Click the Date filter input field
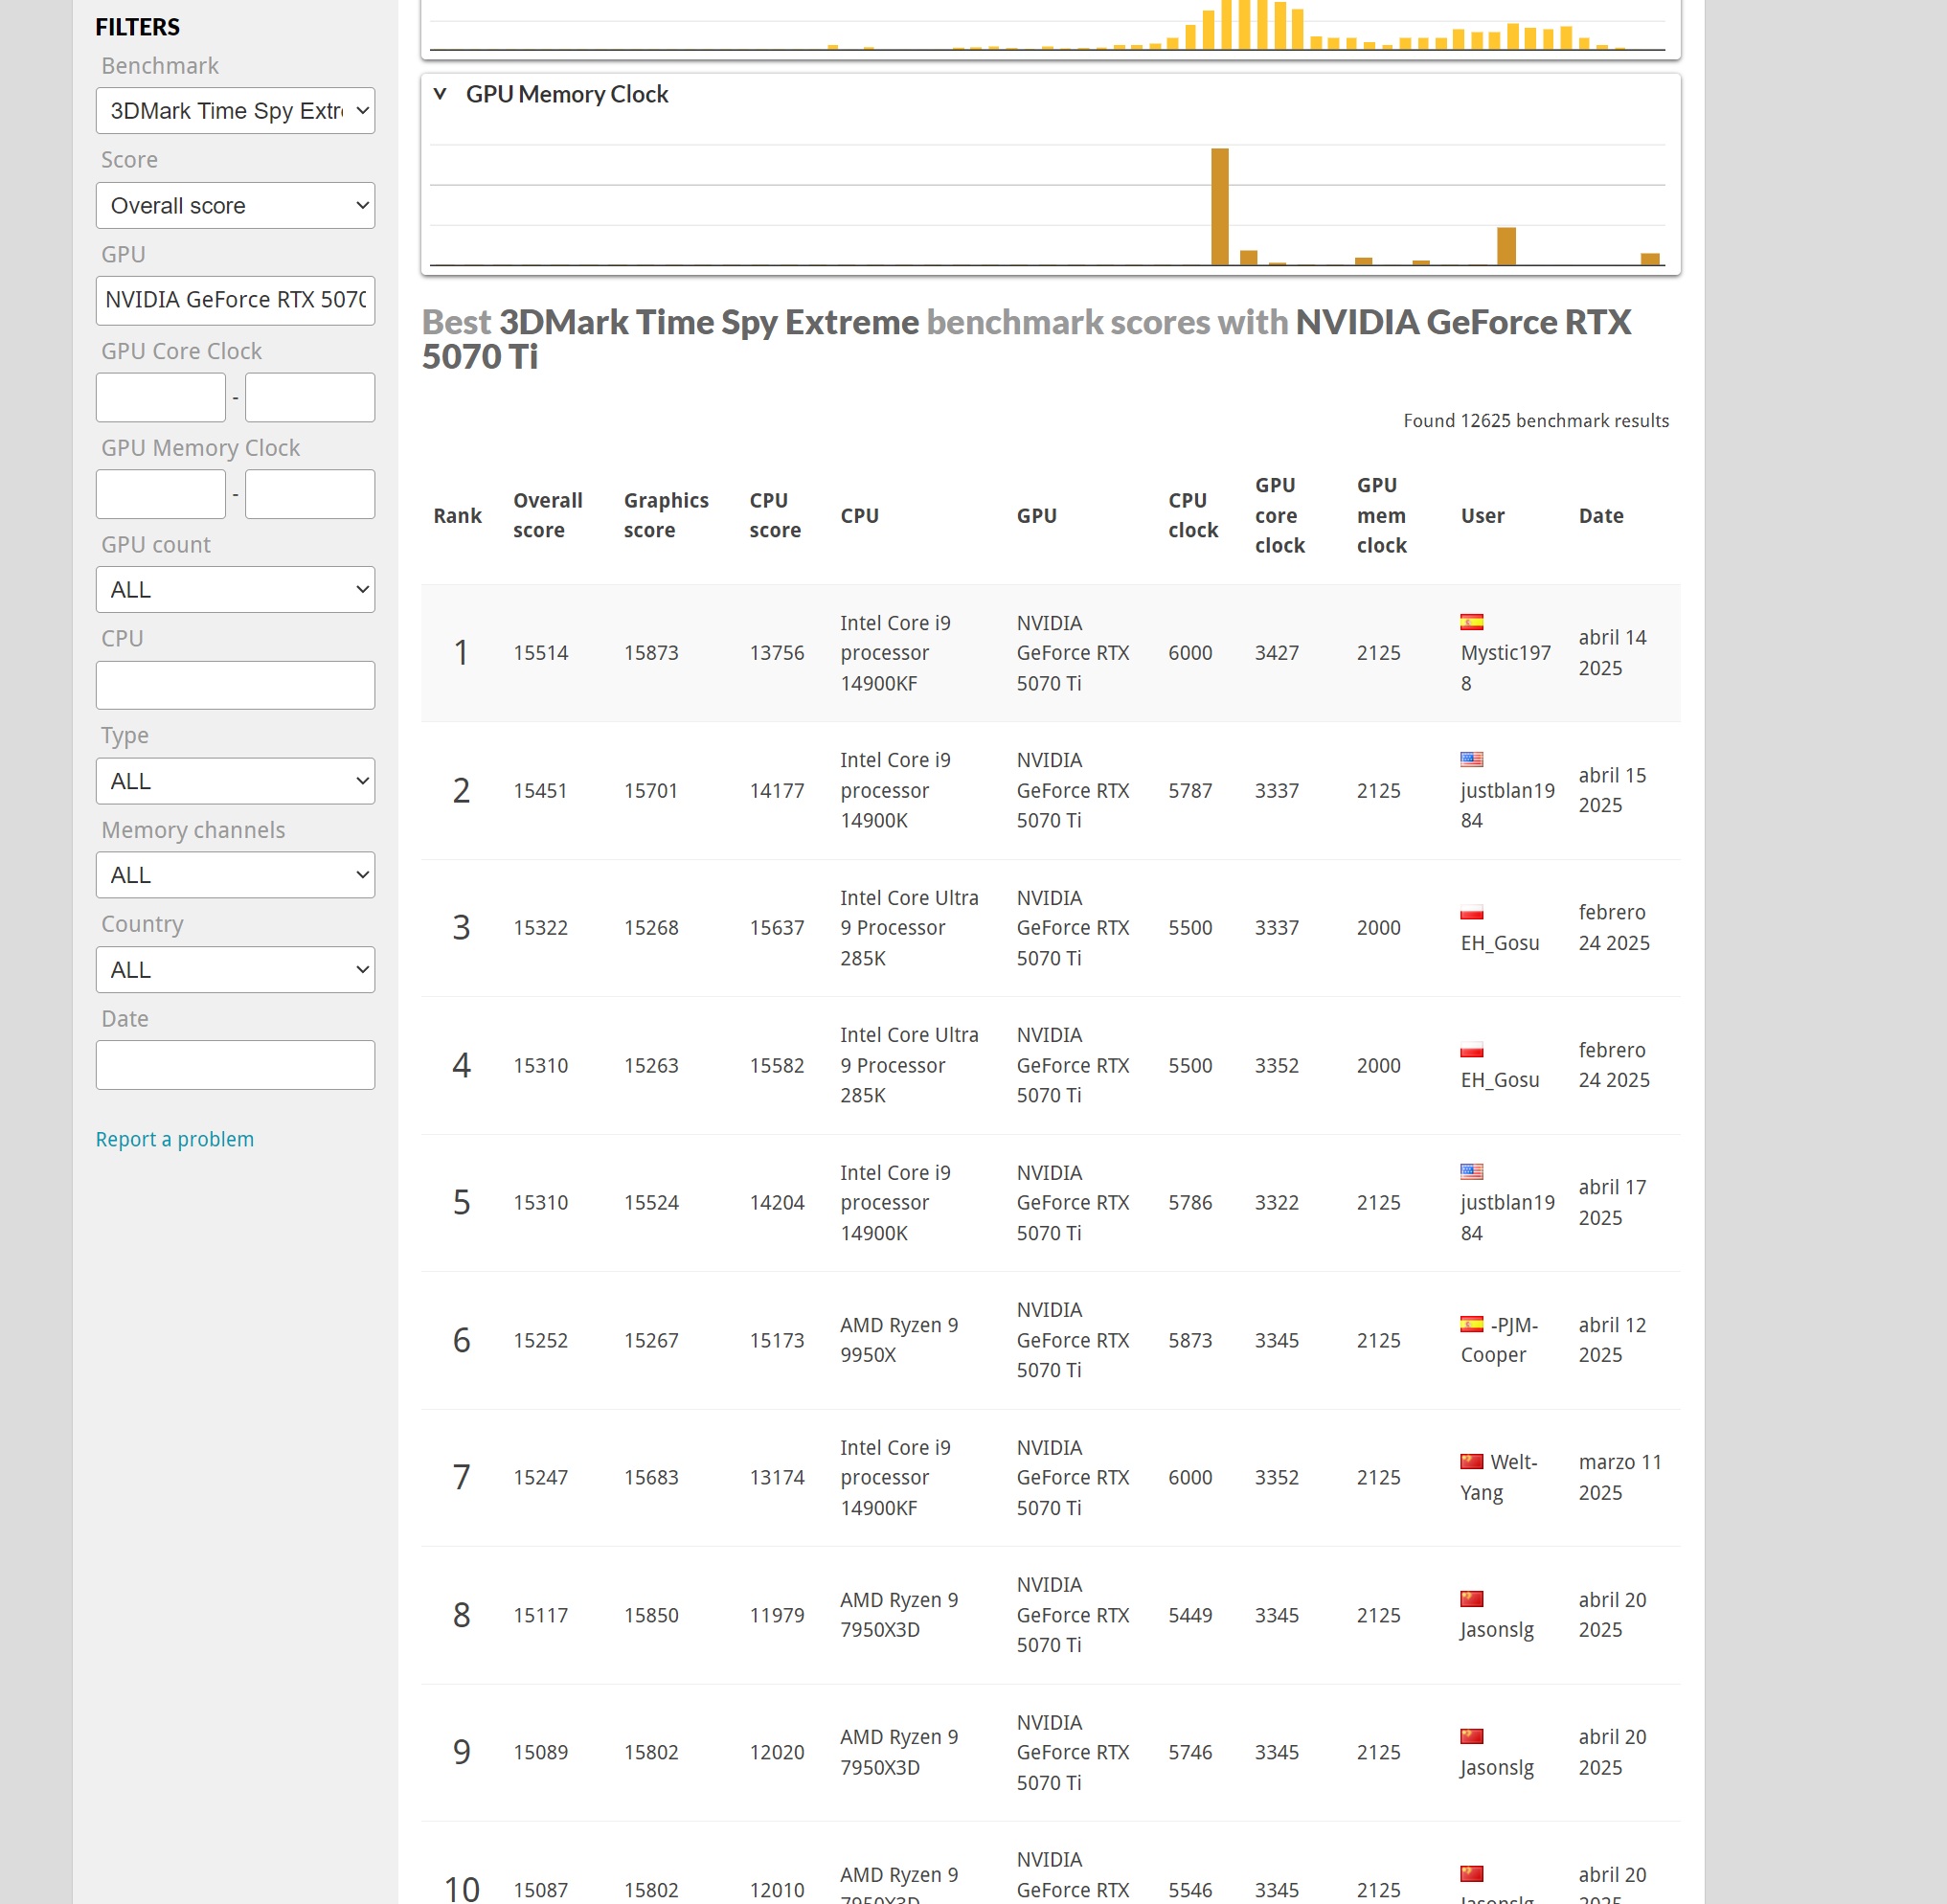1947x1904 pixels. click(235, 1064)
